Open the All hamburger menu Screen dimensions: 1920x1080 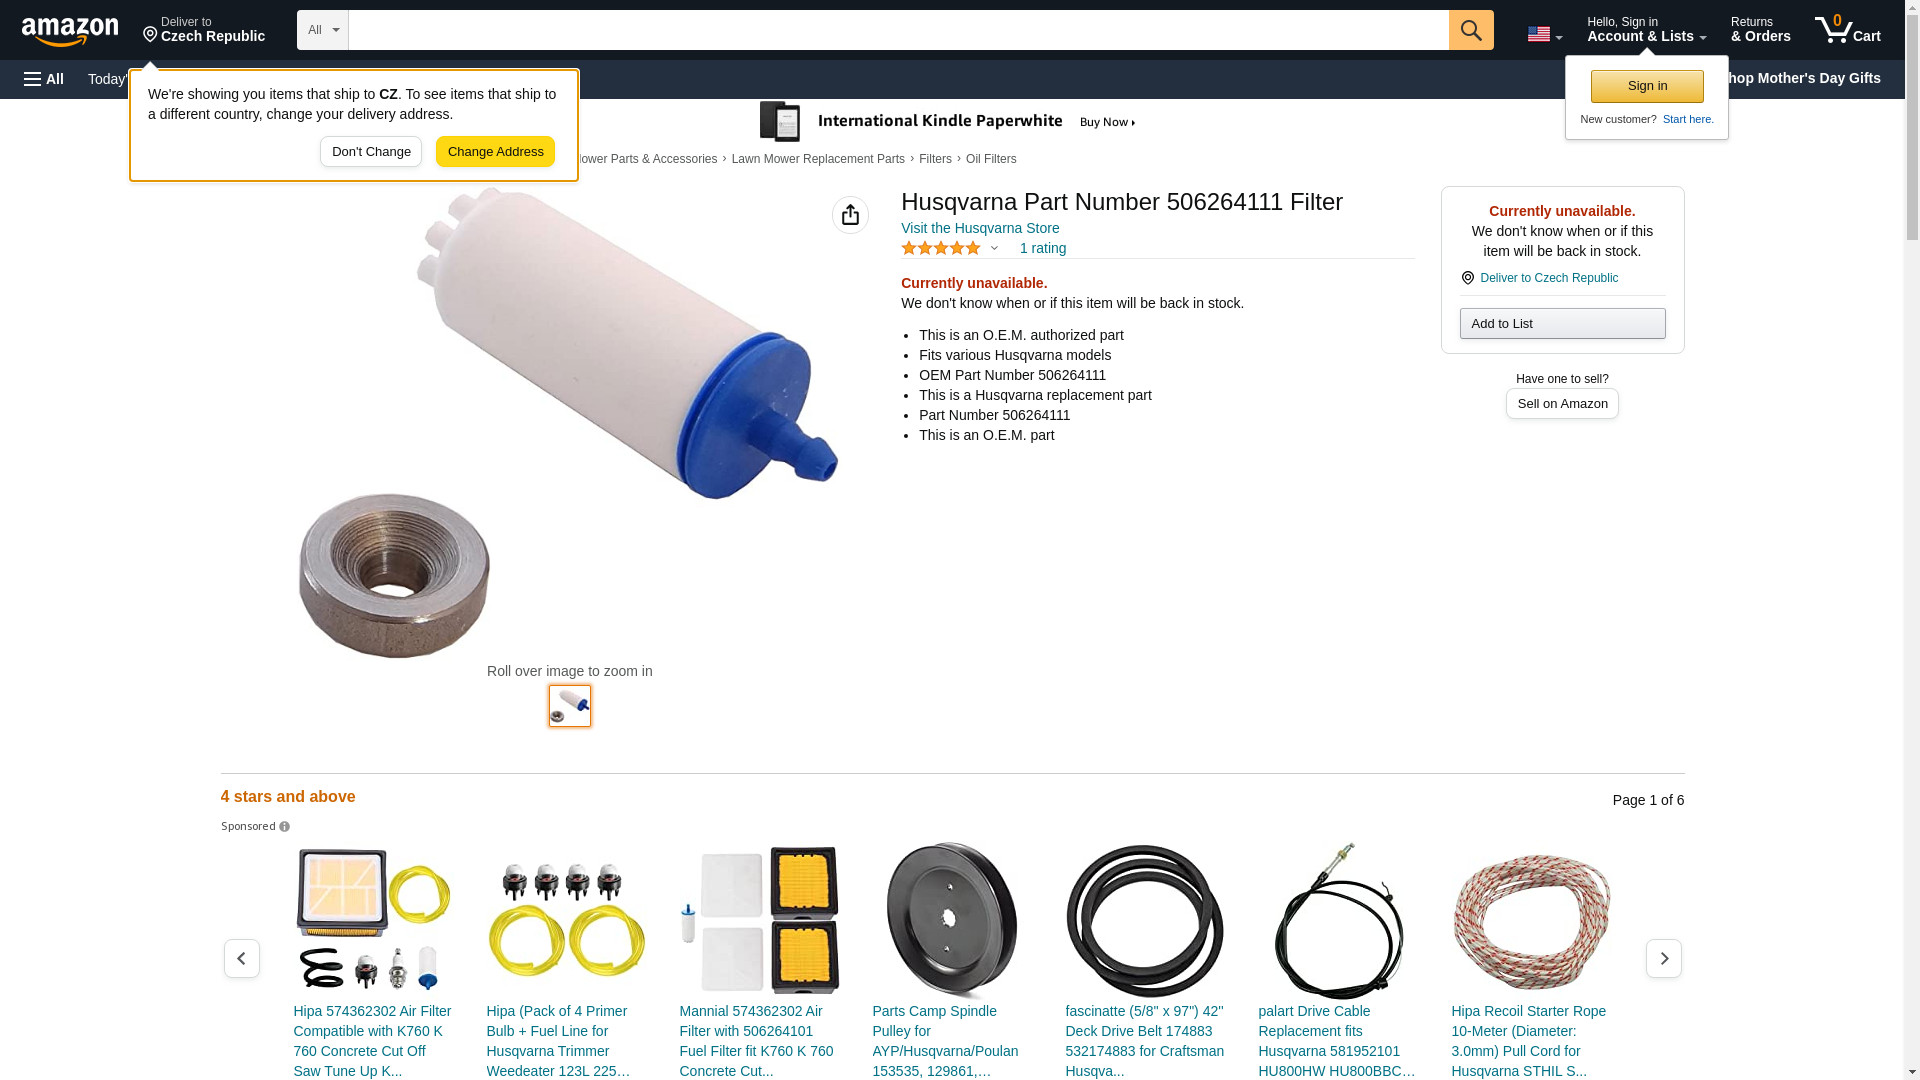tap(44, 79)
